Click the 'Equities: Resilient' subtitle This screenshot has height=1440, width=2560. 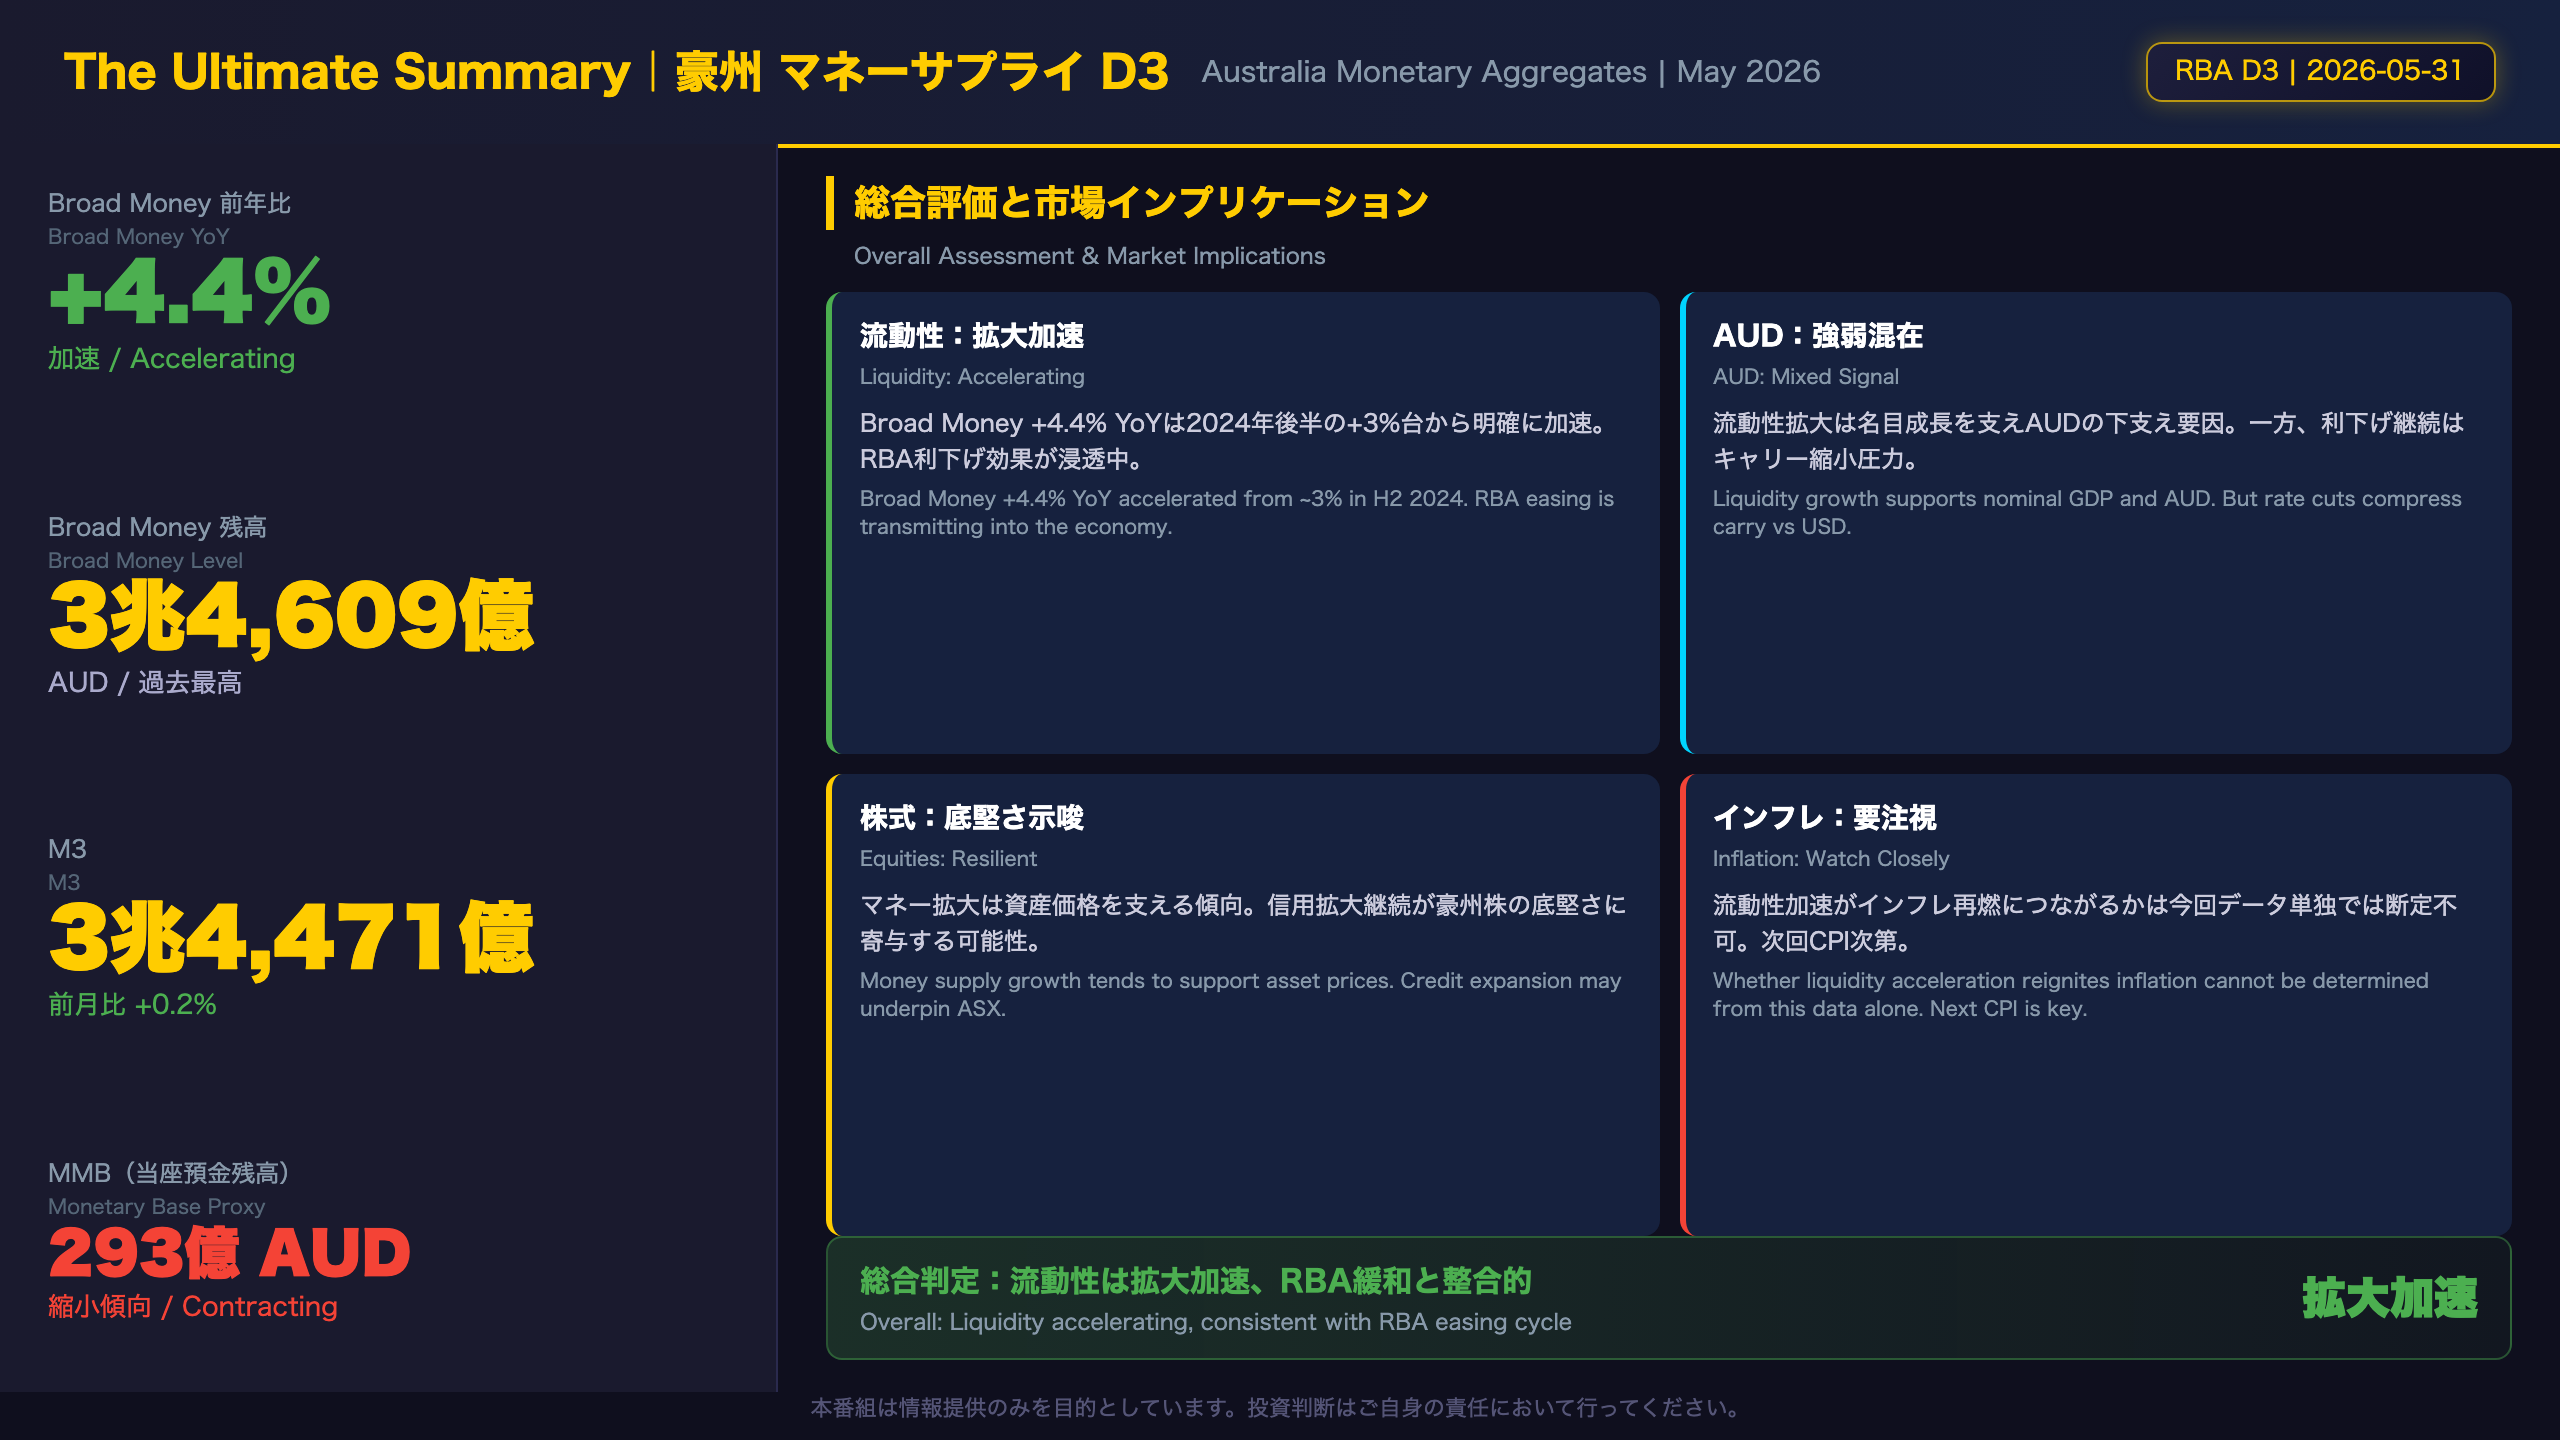click(x=948, y=859)
